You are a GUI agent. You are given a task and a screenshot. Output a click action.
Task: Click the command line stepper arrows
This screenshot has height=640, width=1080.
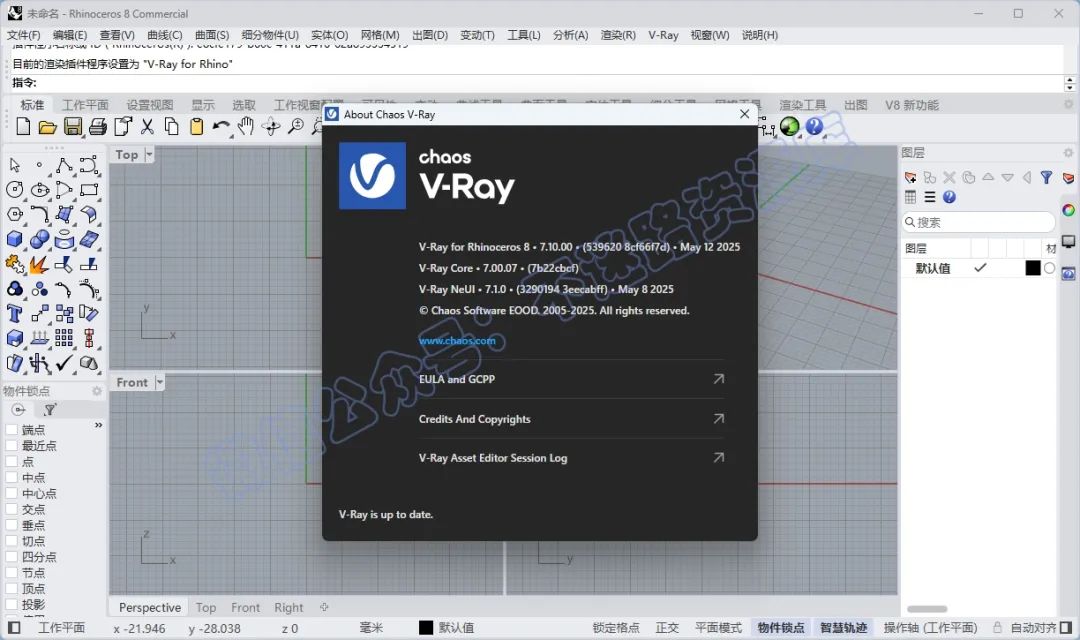(x=1069, y=83)
